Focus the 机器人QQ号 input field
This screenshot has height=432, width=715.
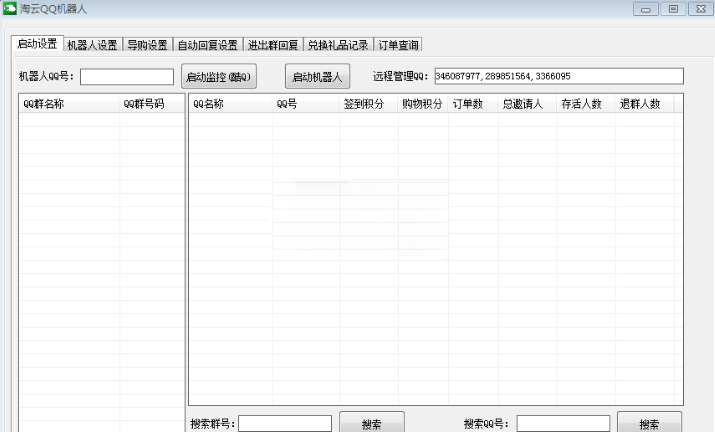(127, 77)
